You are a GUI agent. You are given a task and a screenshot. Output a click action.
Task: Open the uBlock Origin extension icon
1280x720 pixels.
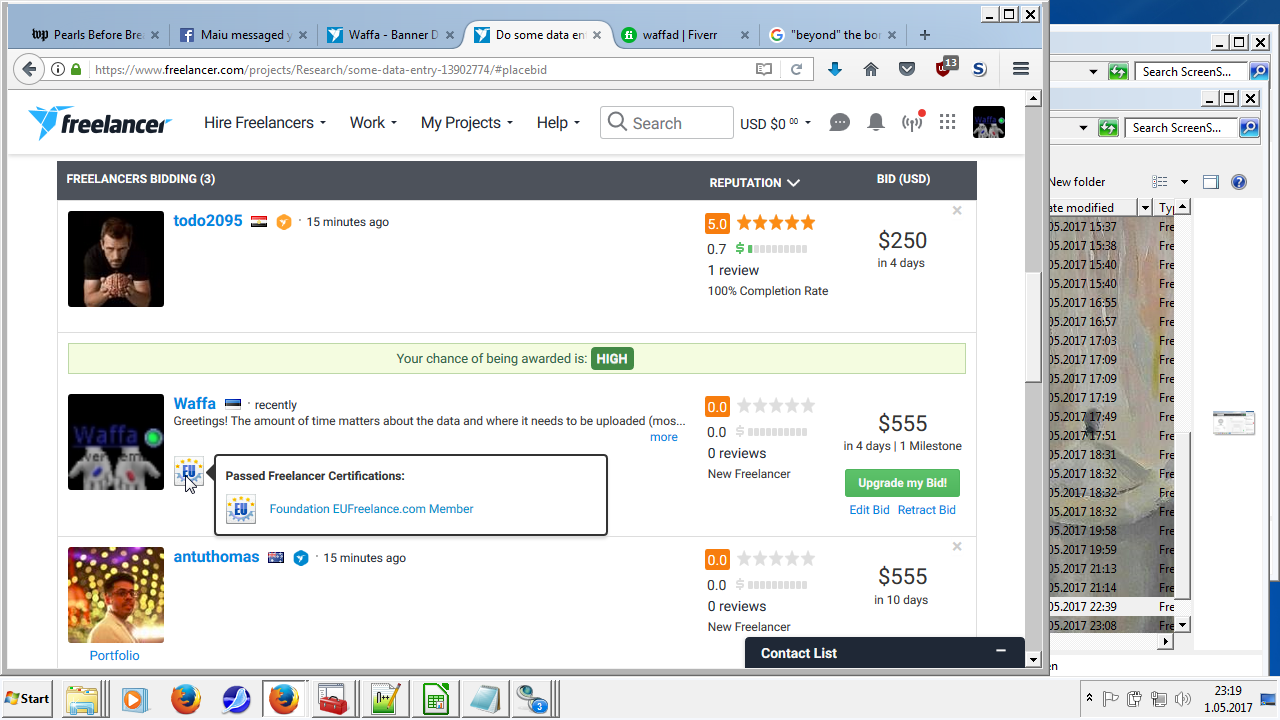pyautogui.click(x=945, y=68)
